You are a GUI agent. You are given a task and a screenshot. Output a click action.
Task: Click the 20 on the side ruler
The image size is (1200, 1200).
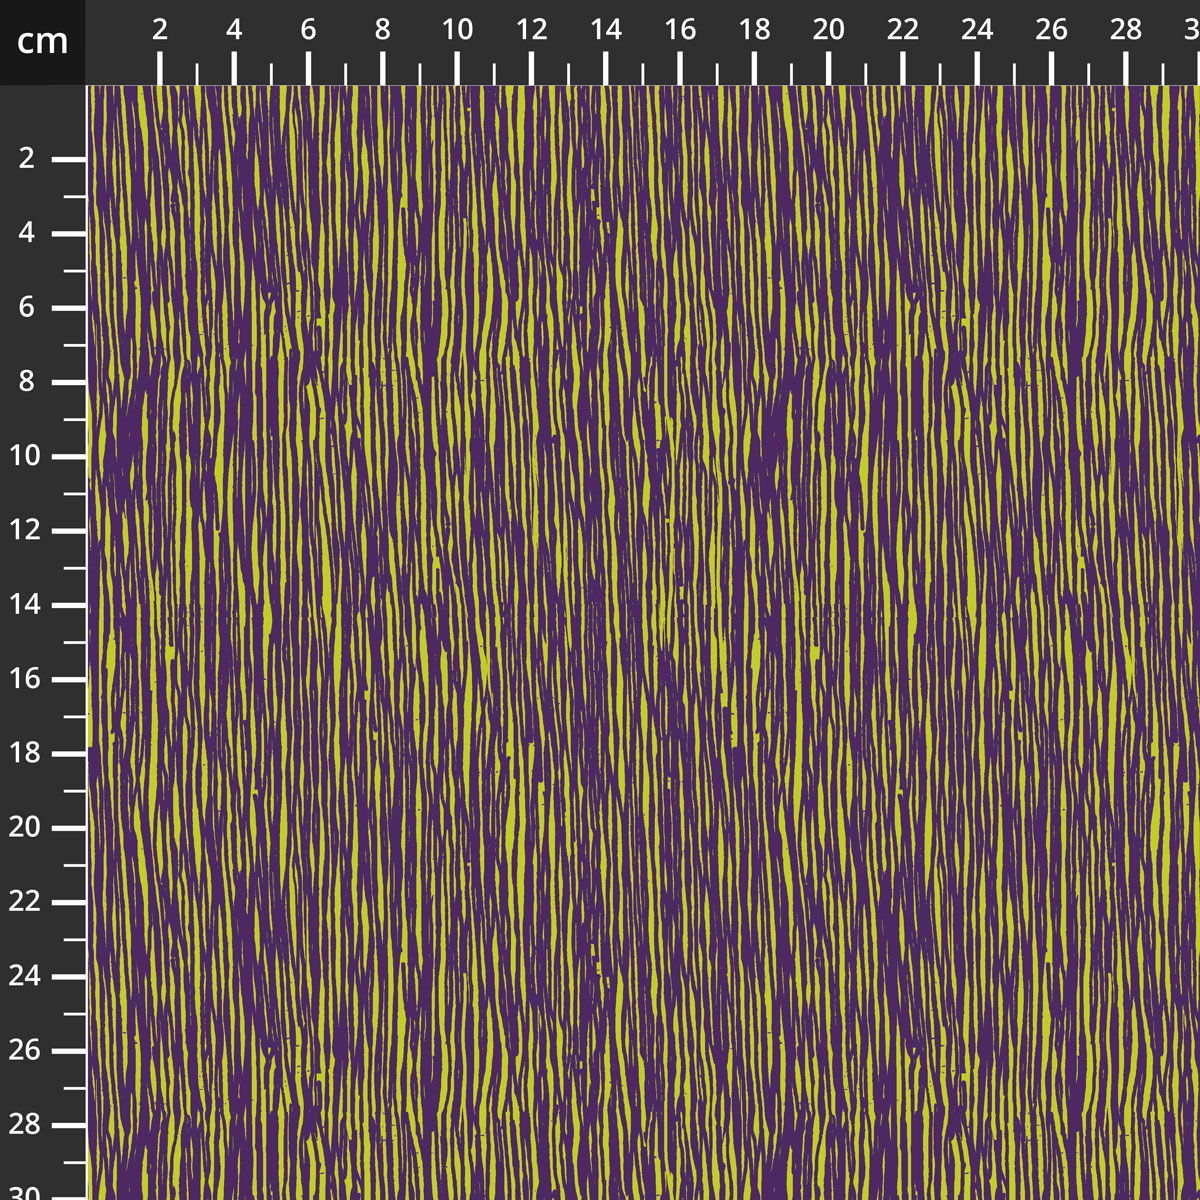26,826
